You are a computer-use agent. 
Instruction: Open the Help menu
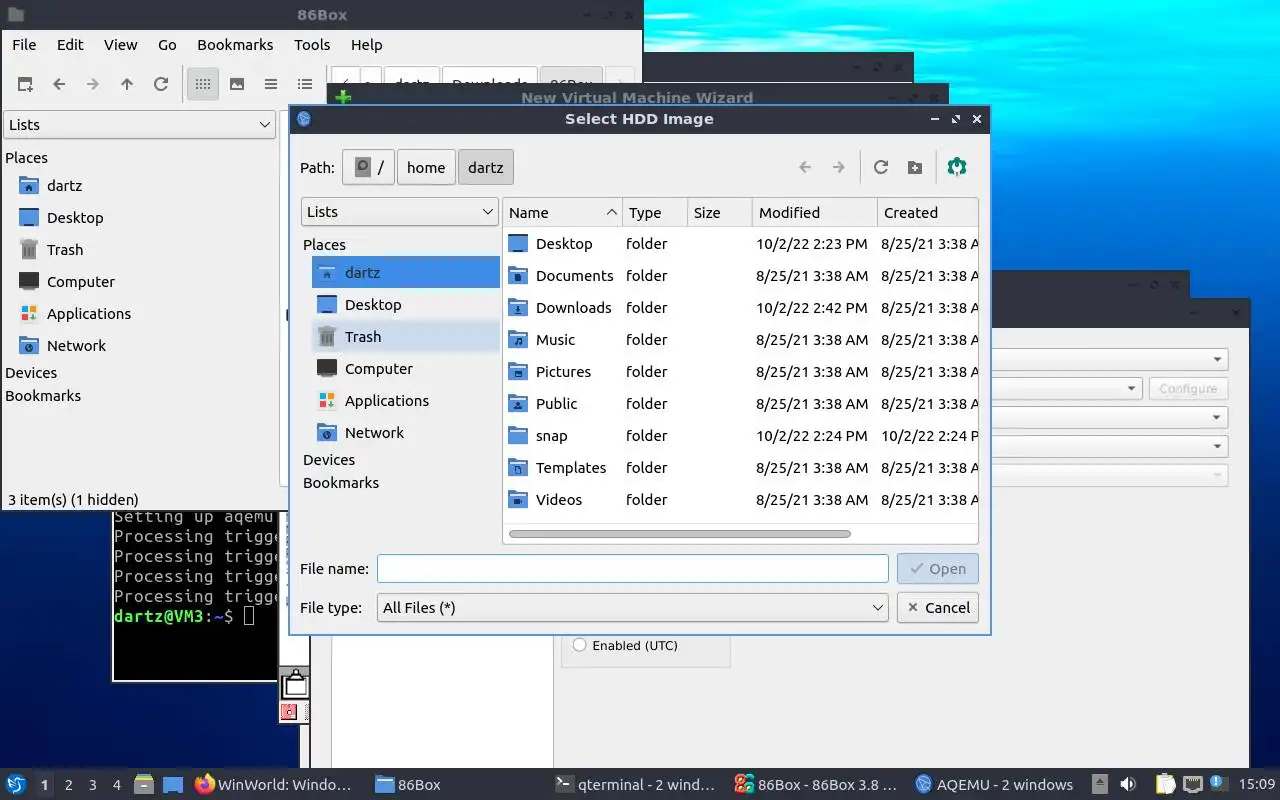tap(366, 45)
